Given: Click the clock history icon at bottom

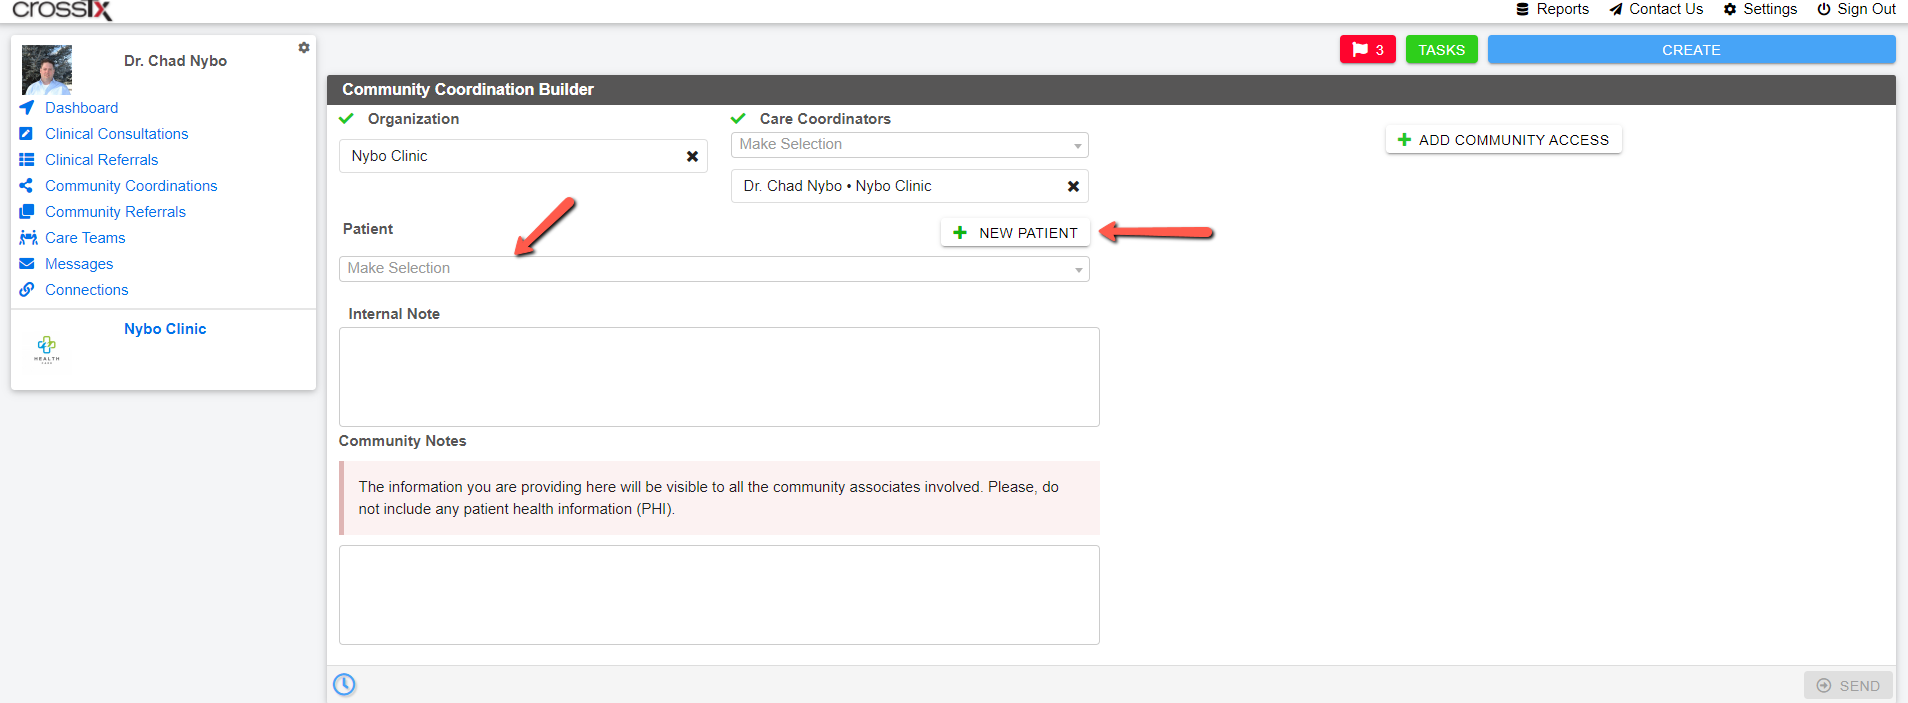Looking at the screenshot, I should tap(344, 684).
